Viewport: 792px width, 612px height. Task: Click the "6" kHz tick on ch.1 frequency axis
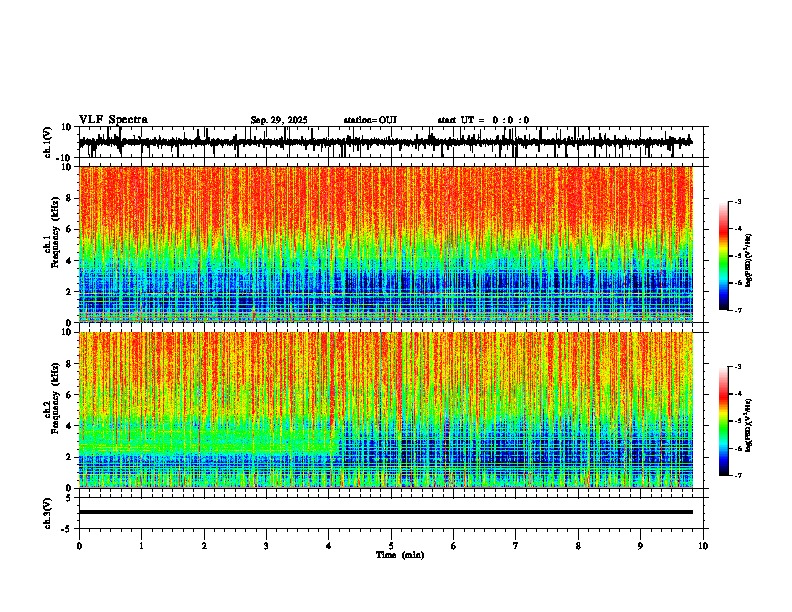point(69,229)
